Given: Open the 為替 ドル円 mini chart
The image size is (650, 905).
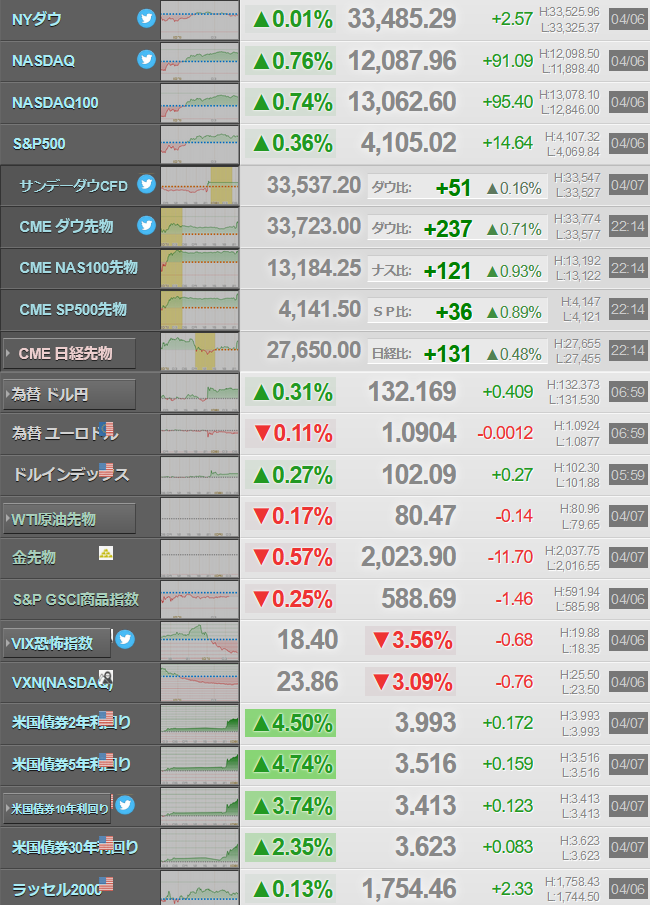Looking at the screenshot, I should (x=200, y=393).
